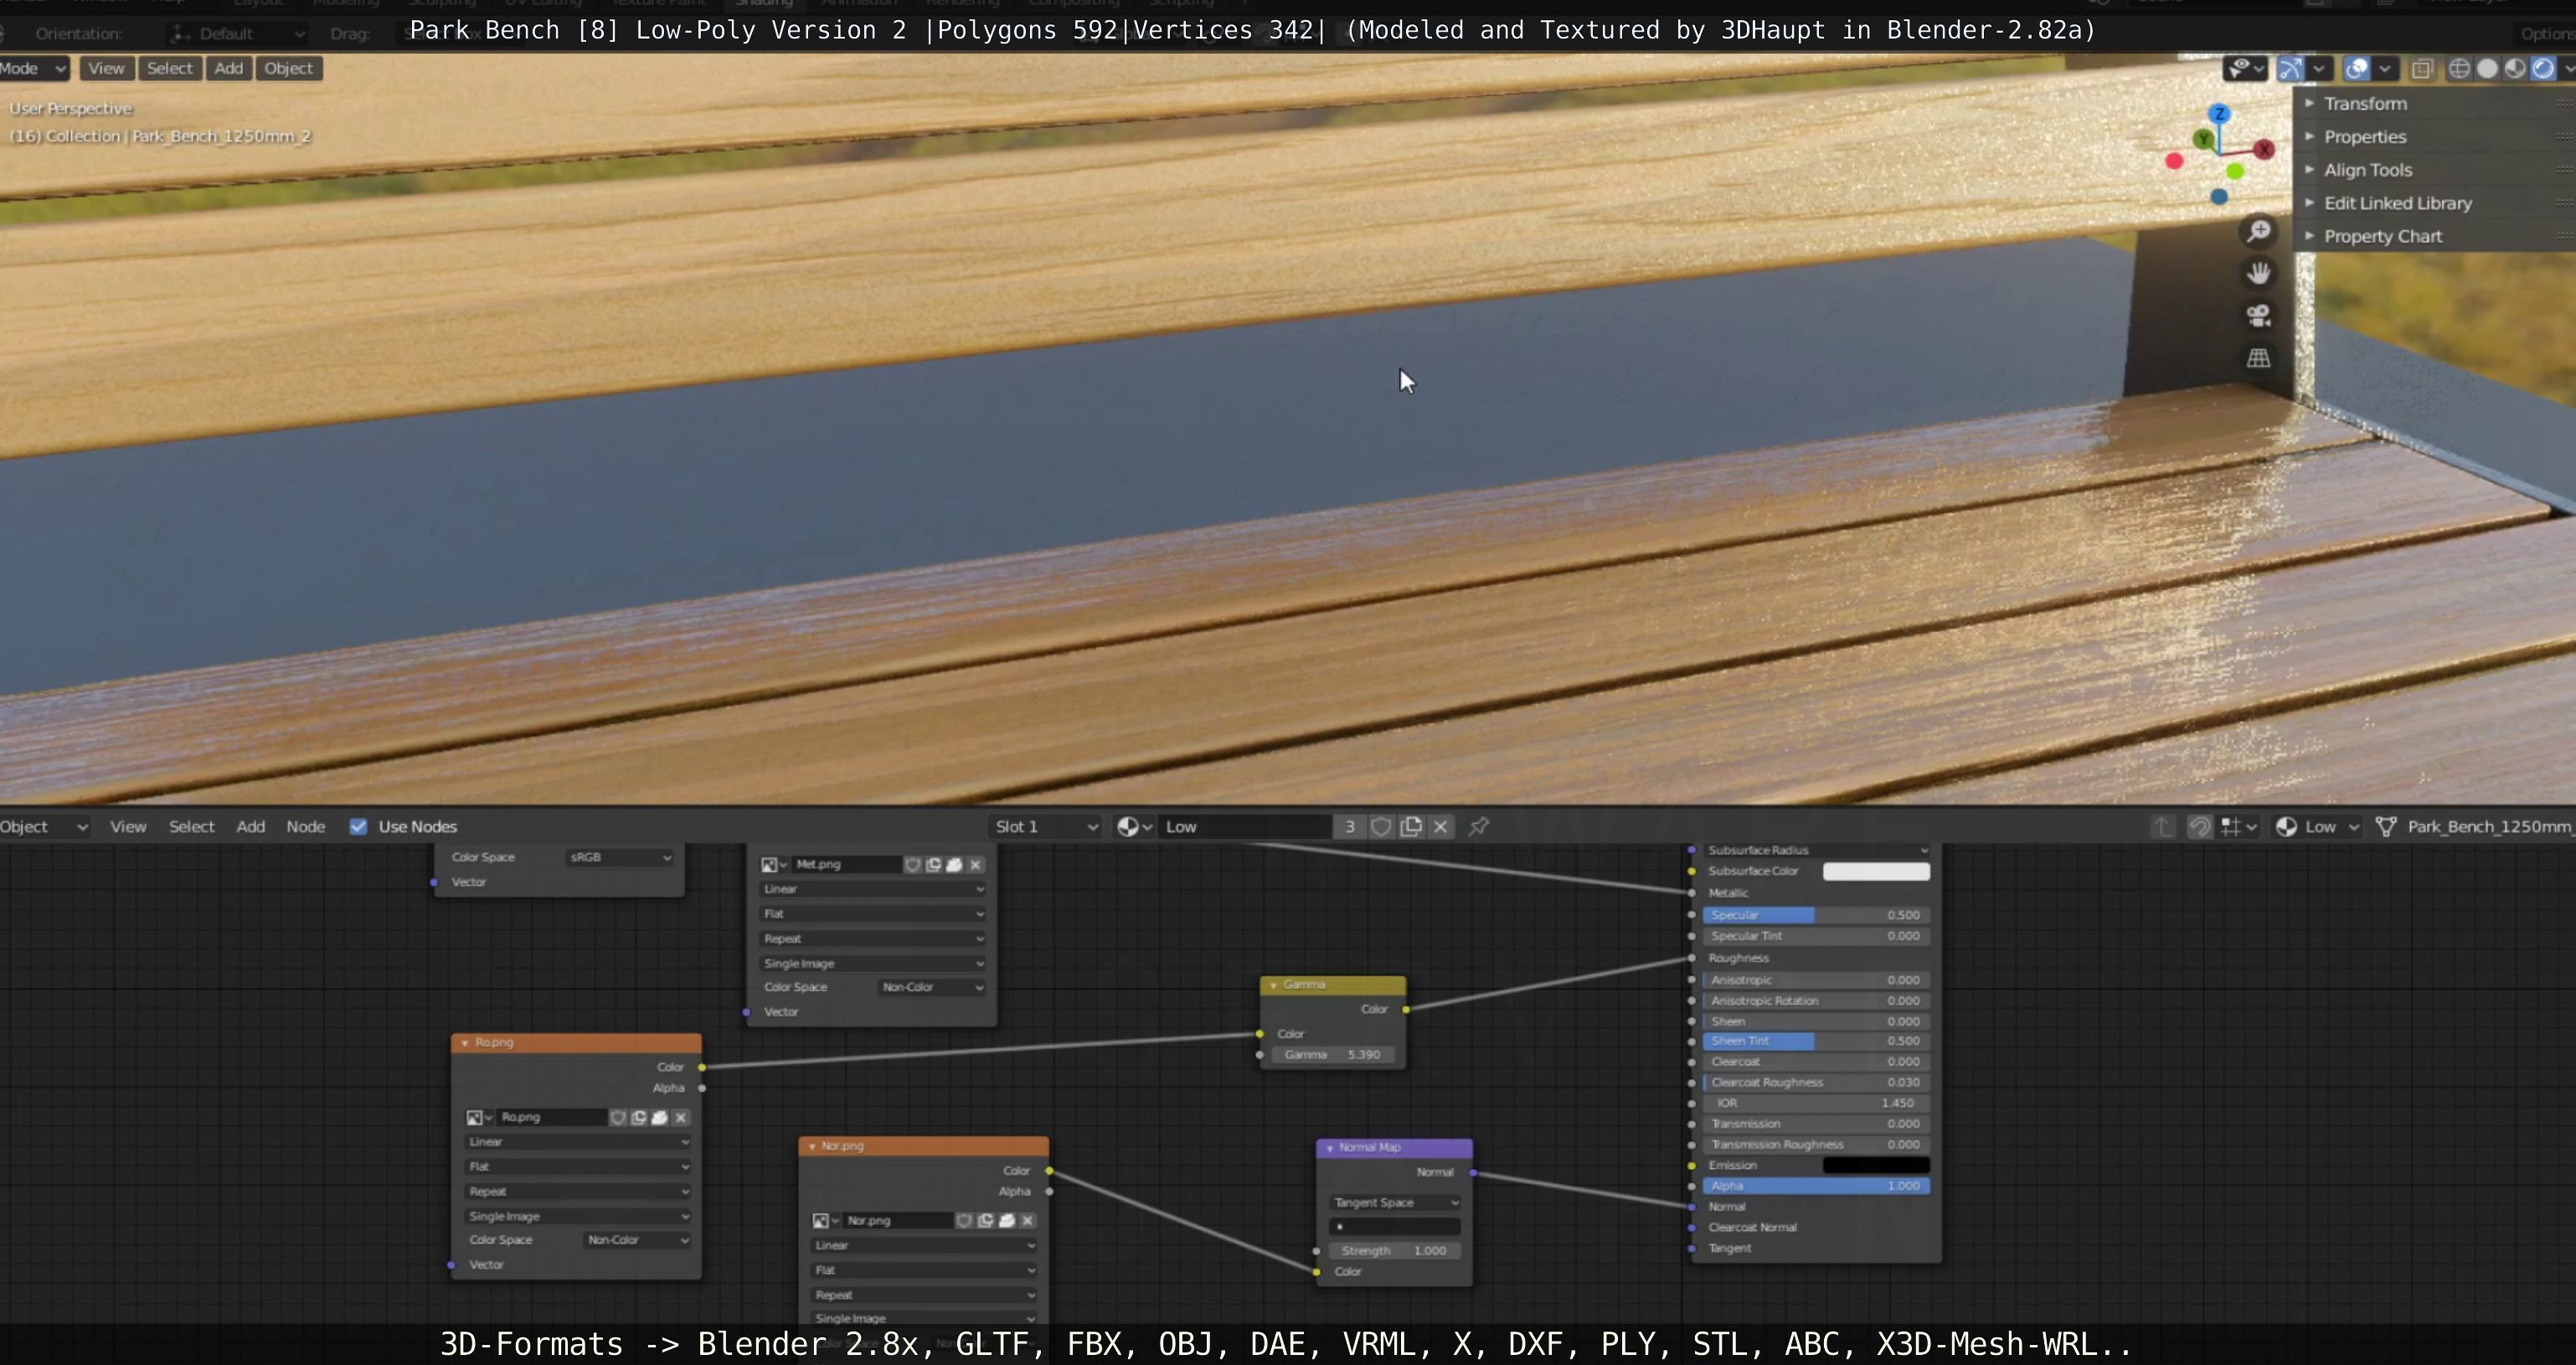2576x1365 pixels.
Task: Click fake user shield for Low material
Action: pos(1381,826)
